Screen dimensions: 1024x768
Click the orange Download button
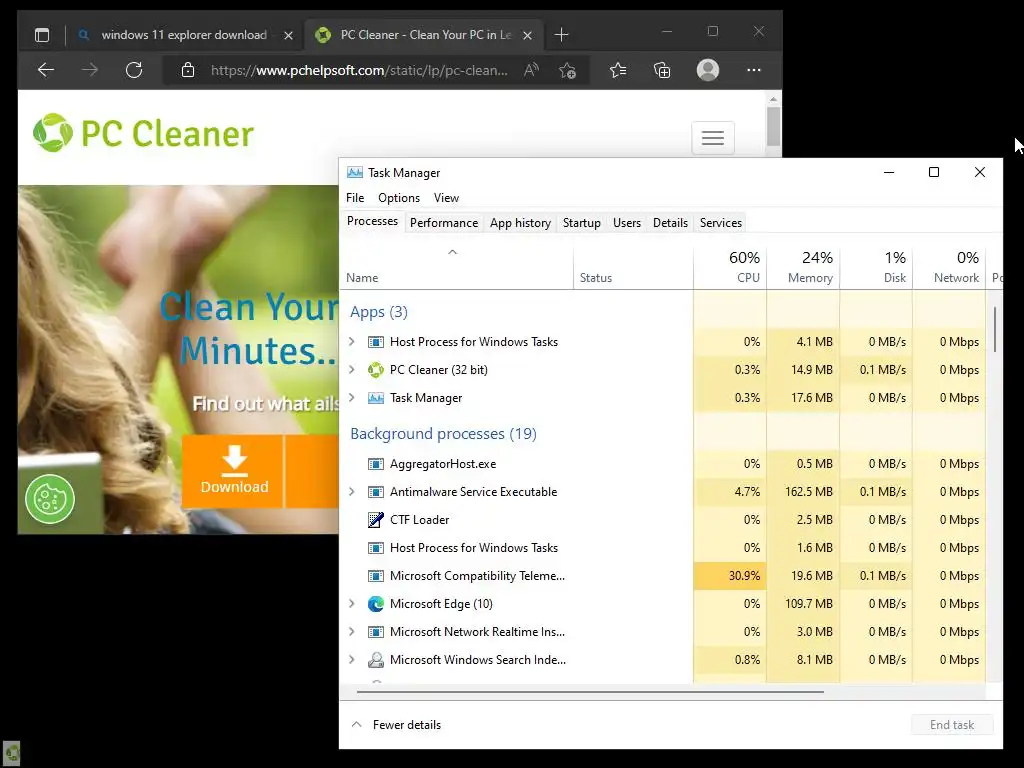click(x=233, y=471)
